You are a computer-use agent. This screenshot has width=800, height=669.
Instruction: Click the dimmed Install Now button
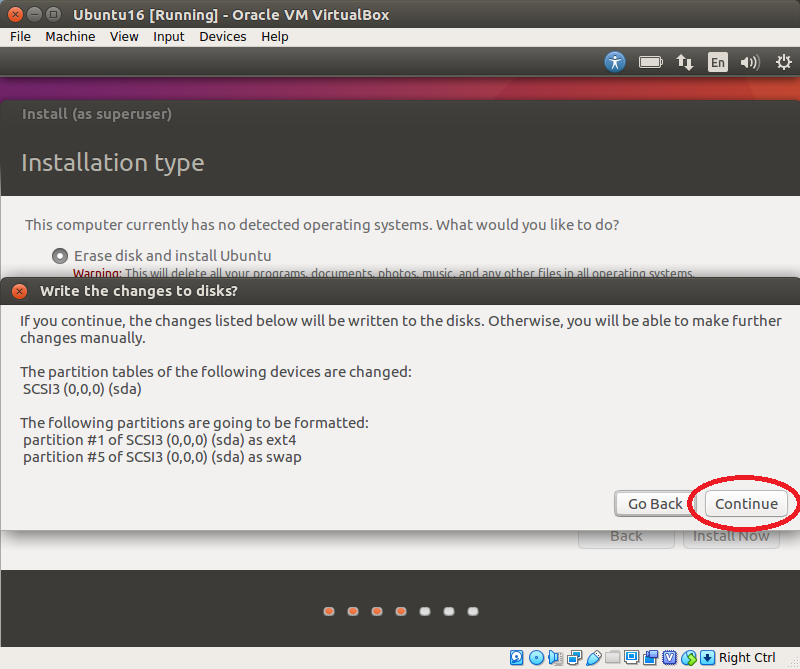731,537
